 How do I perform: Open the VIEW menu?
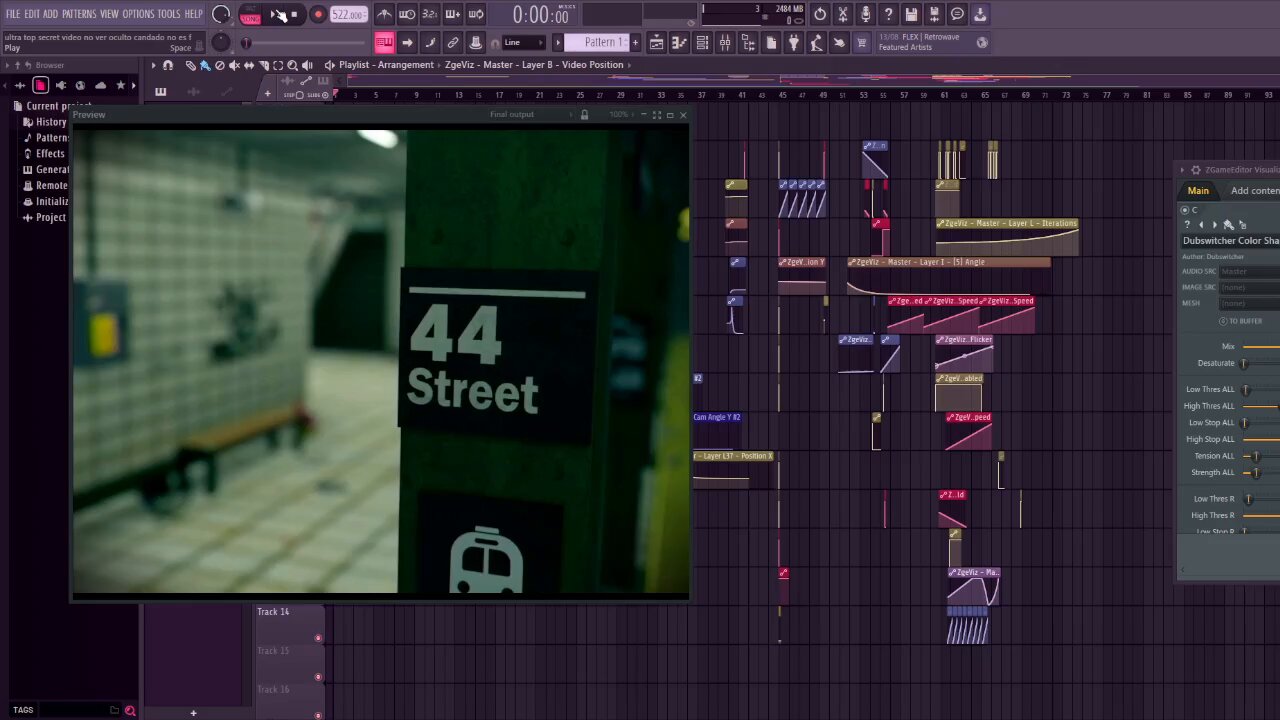coord(109,14)
